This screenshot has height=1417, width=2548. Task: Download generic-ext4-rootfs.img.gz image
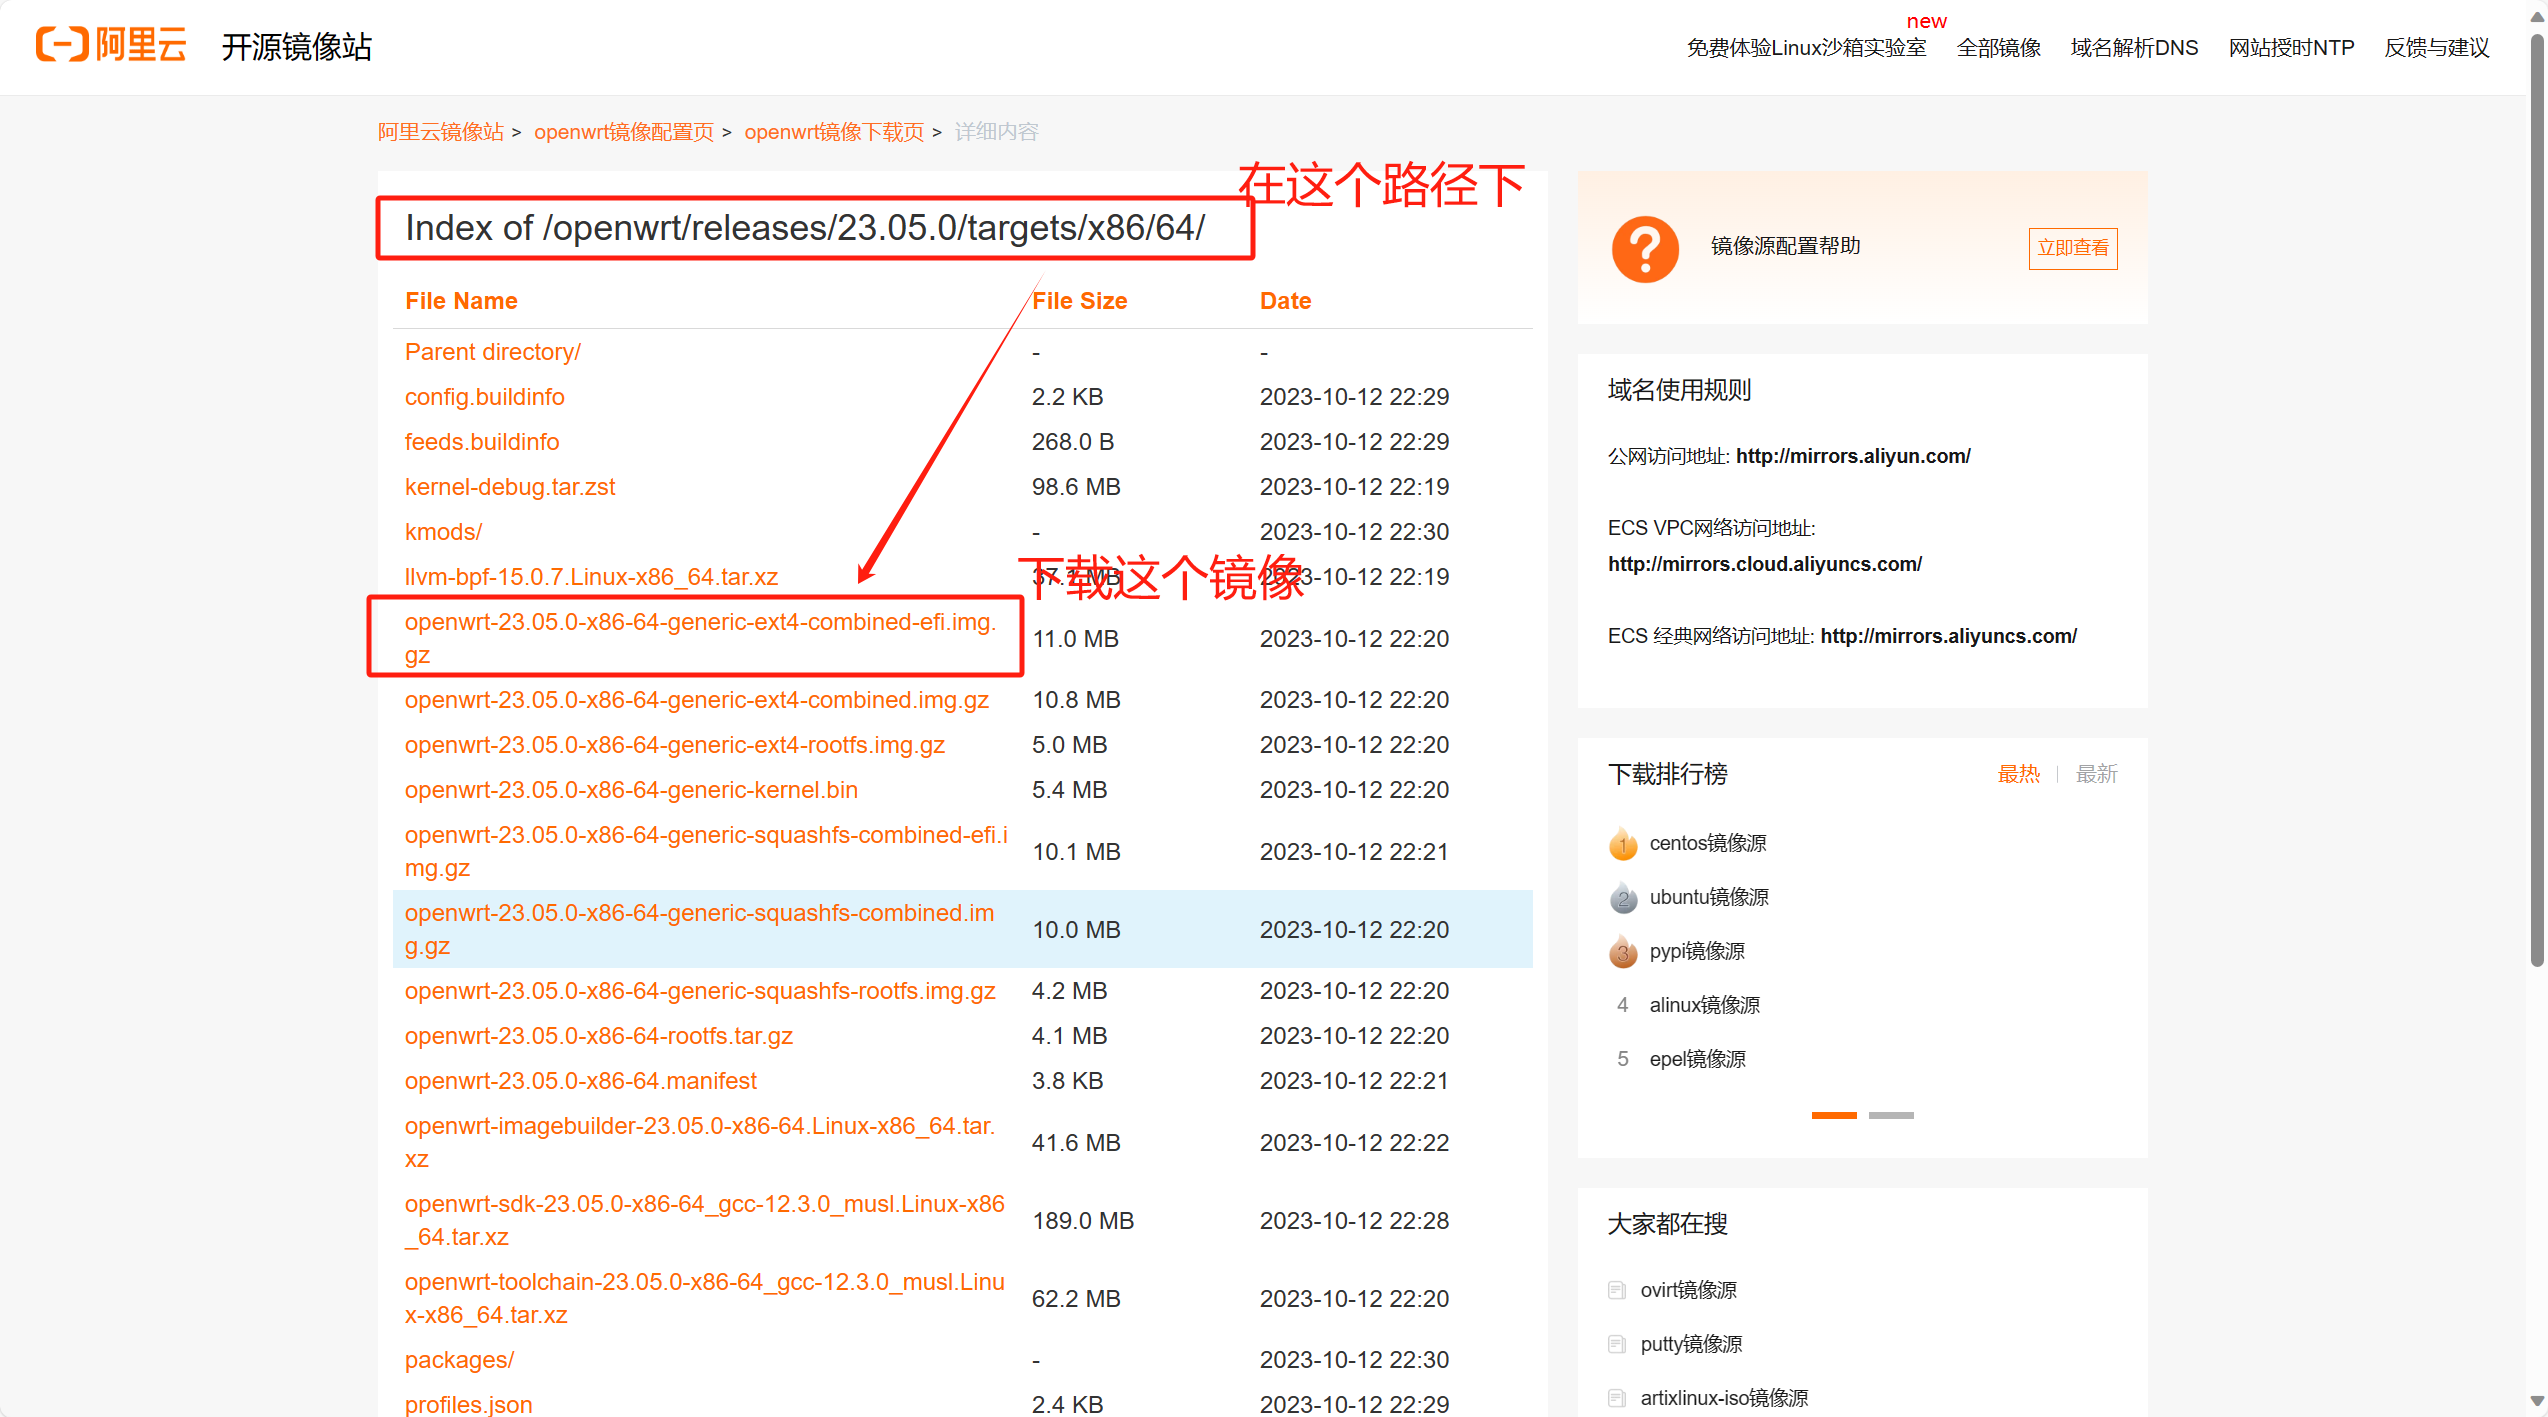[x=674, y=745]
